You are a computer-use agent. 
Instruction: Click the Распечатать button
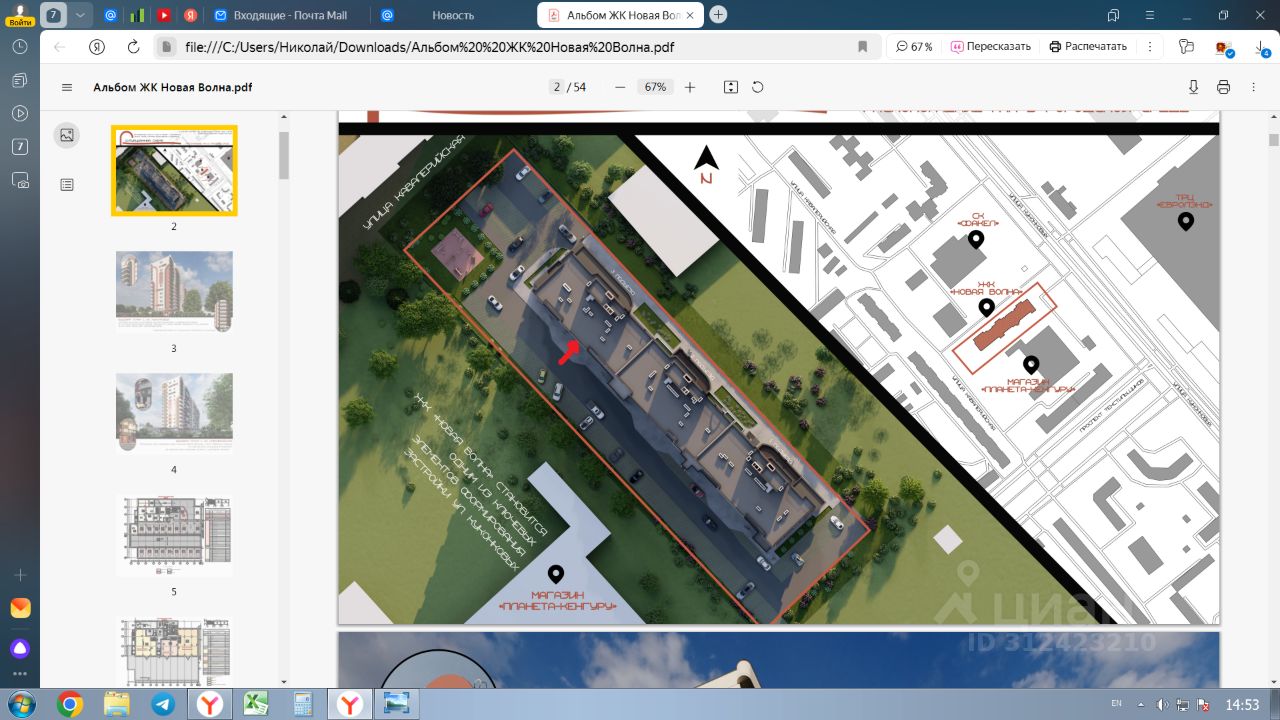tap(1088, 47)
